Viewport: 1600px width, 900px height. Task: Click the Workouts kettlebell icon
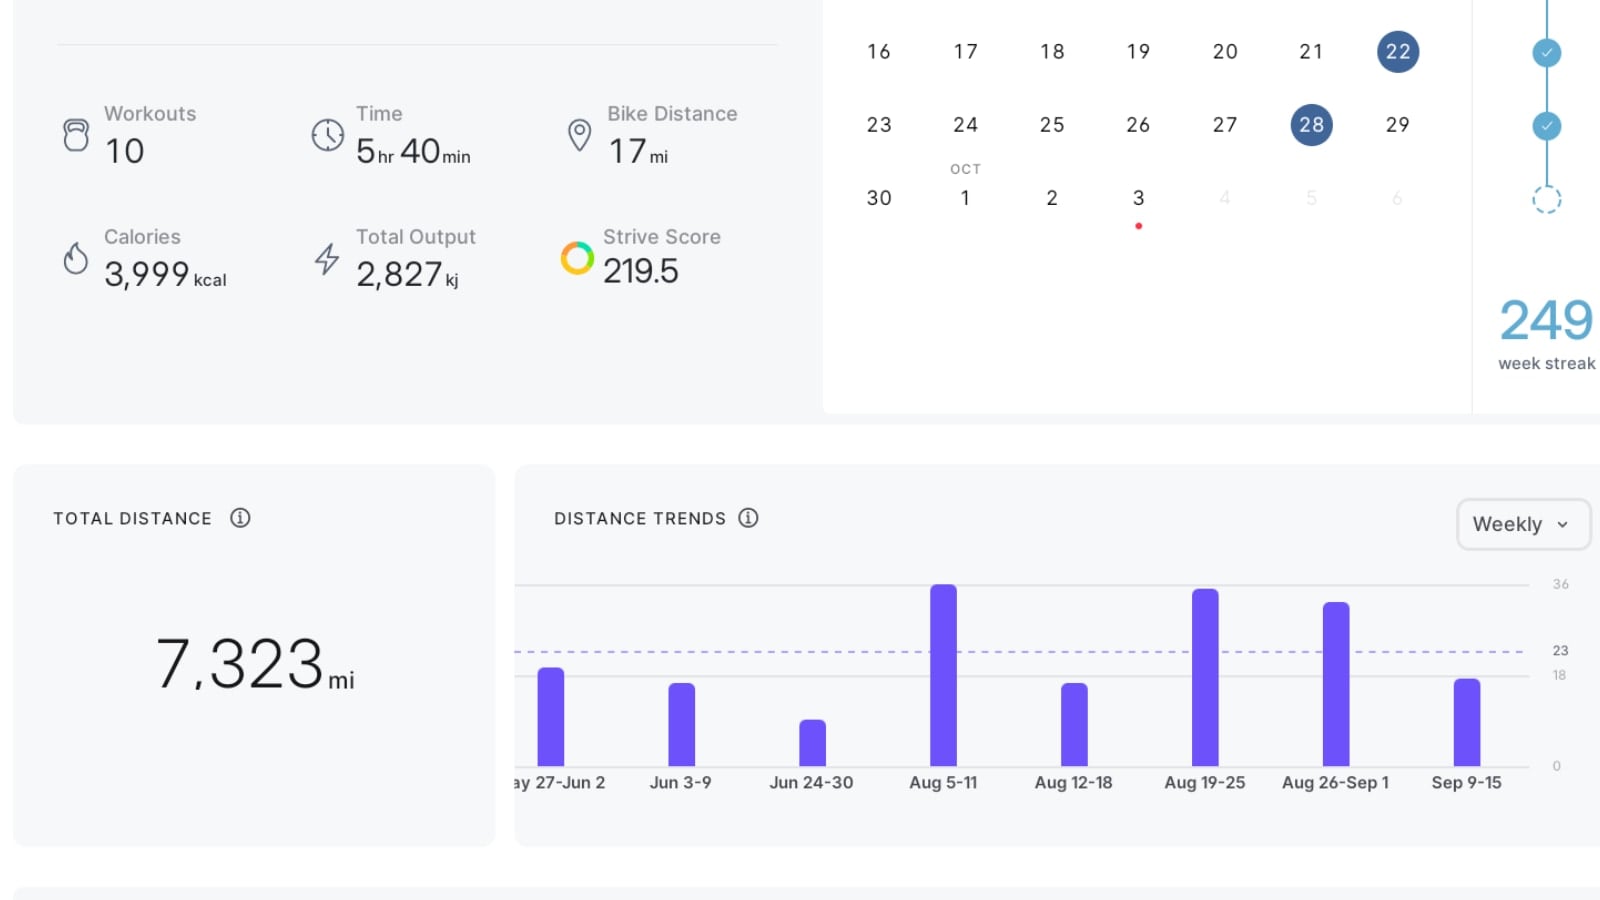tap(76, 135)
